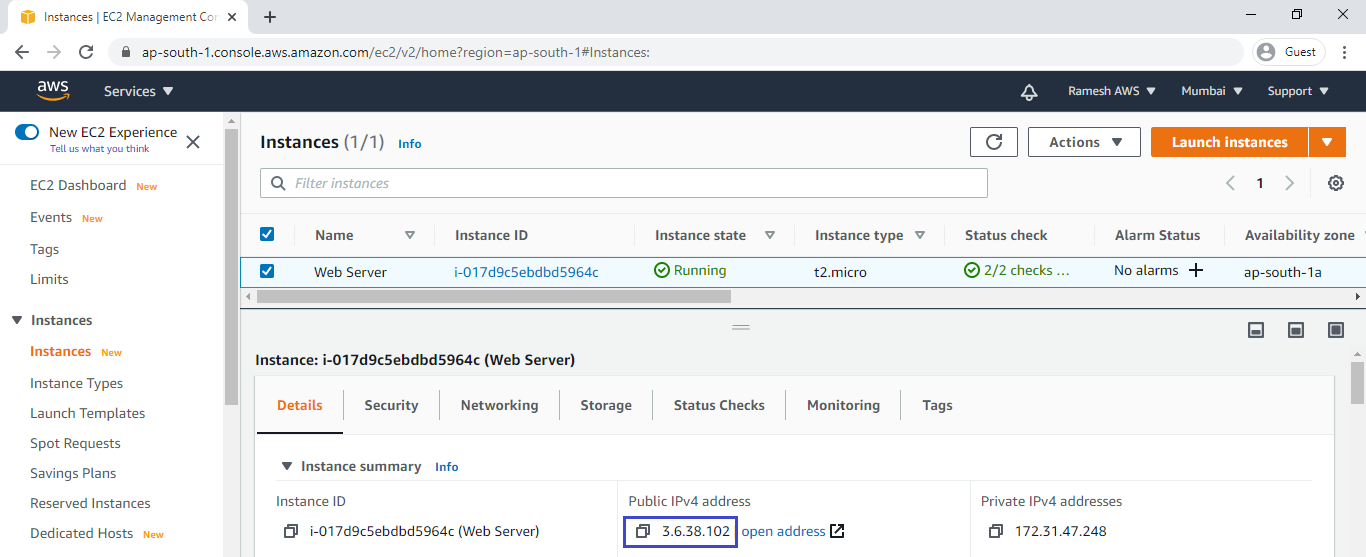Open instance link i-017d9c5ebdbd5964c in table
Viewport: 1366px width, 557px height.
click(x=526, y=271)
